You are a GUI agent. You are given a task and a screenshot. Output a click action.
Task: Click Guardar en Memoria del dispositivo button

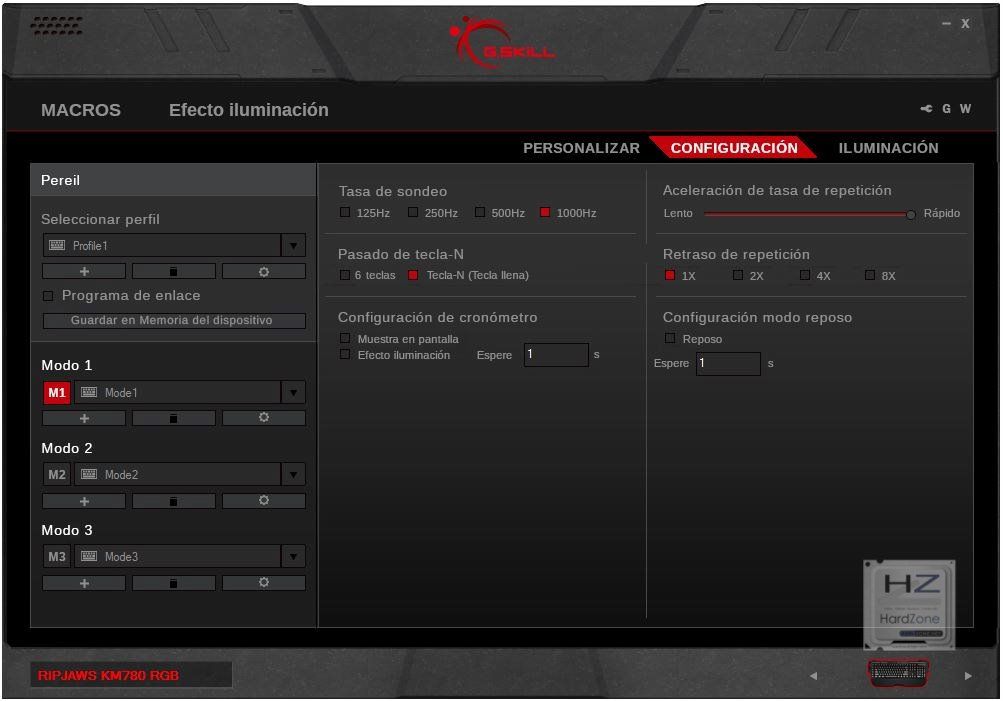pyautogui.click(x=174, y=320)
